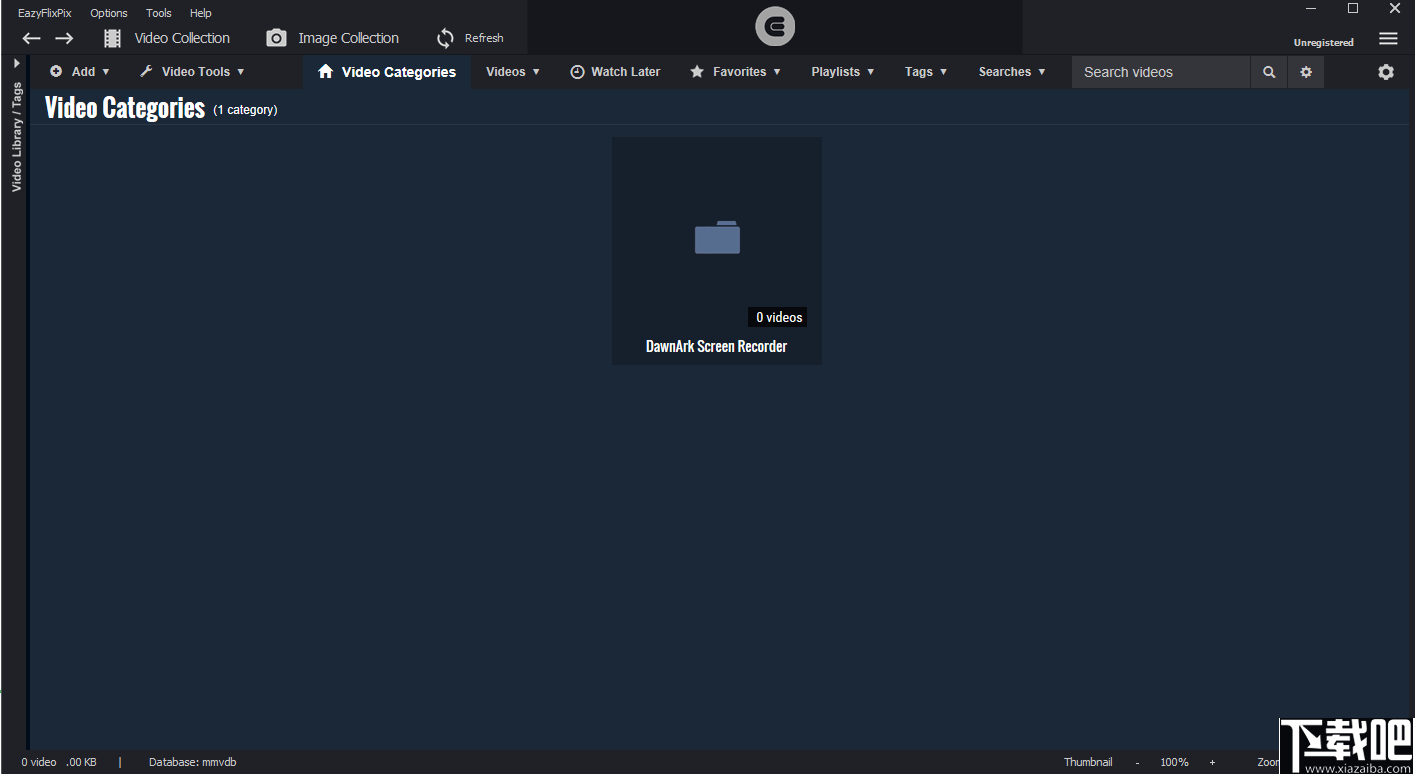Click the Refresh label
This screenshot has height=774, width=1415.
pyautogui.click(x=484, y=38)
